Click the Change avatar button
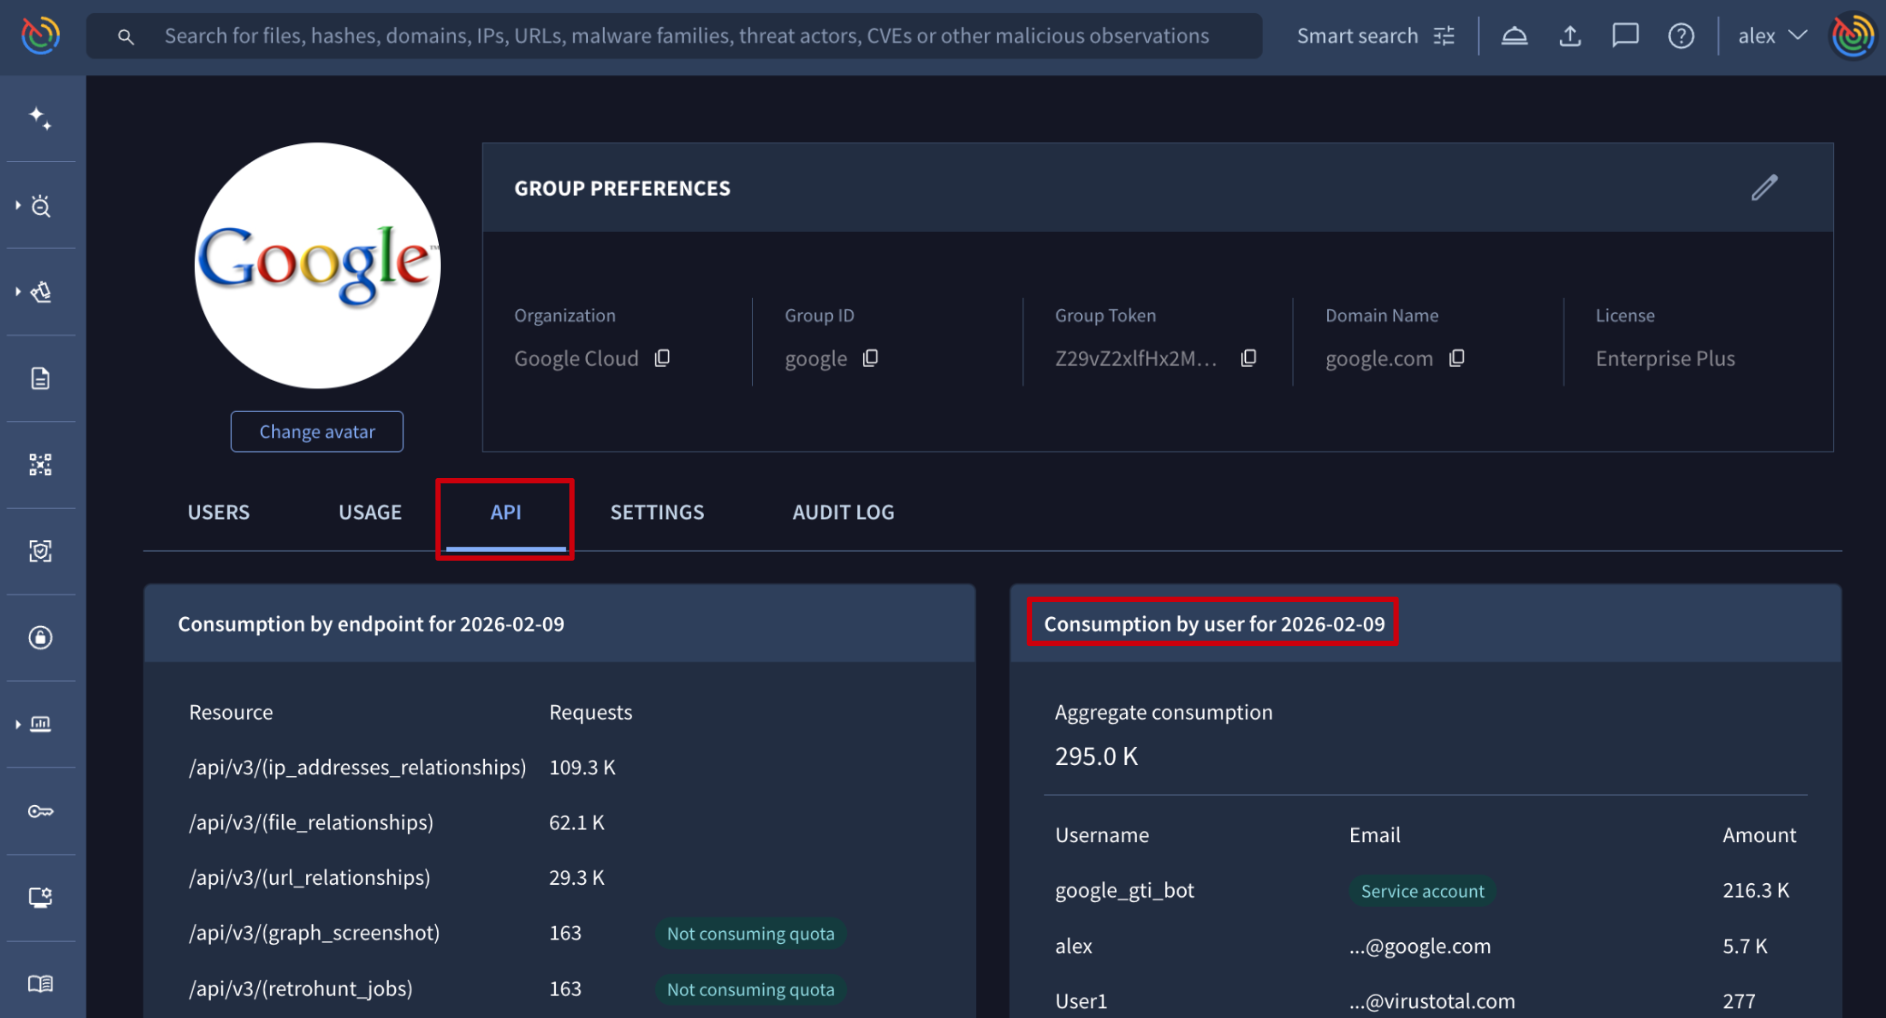This screenshot has height=1018, width=1886. point(317,432)
